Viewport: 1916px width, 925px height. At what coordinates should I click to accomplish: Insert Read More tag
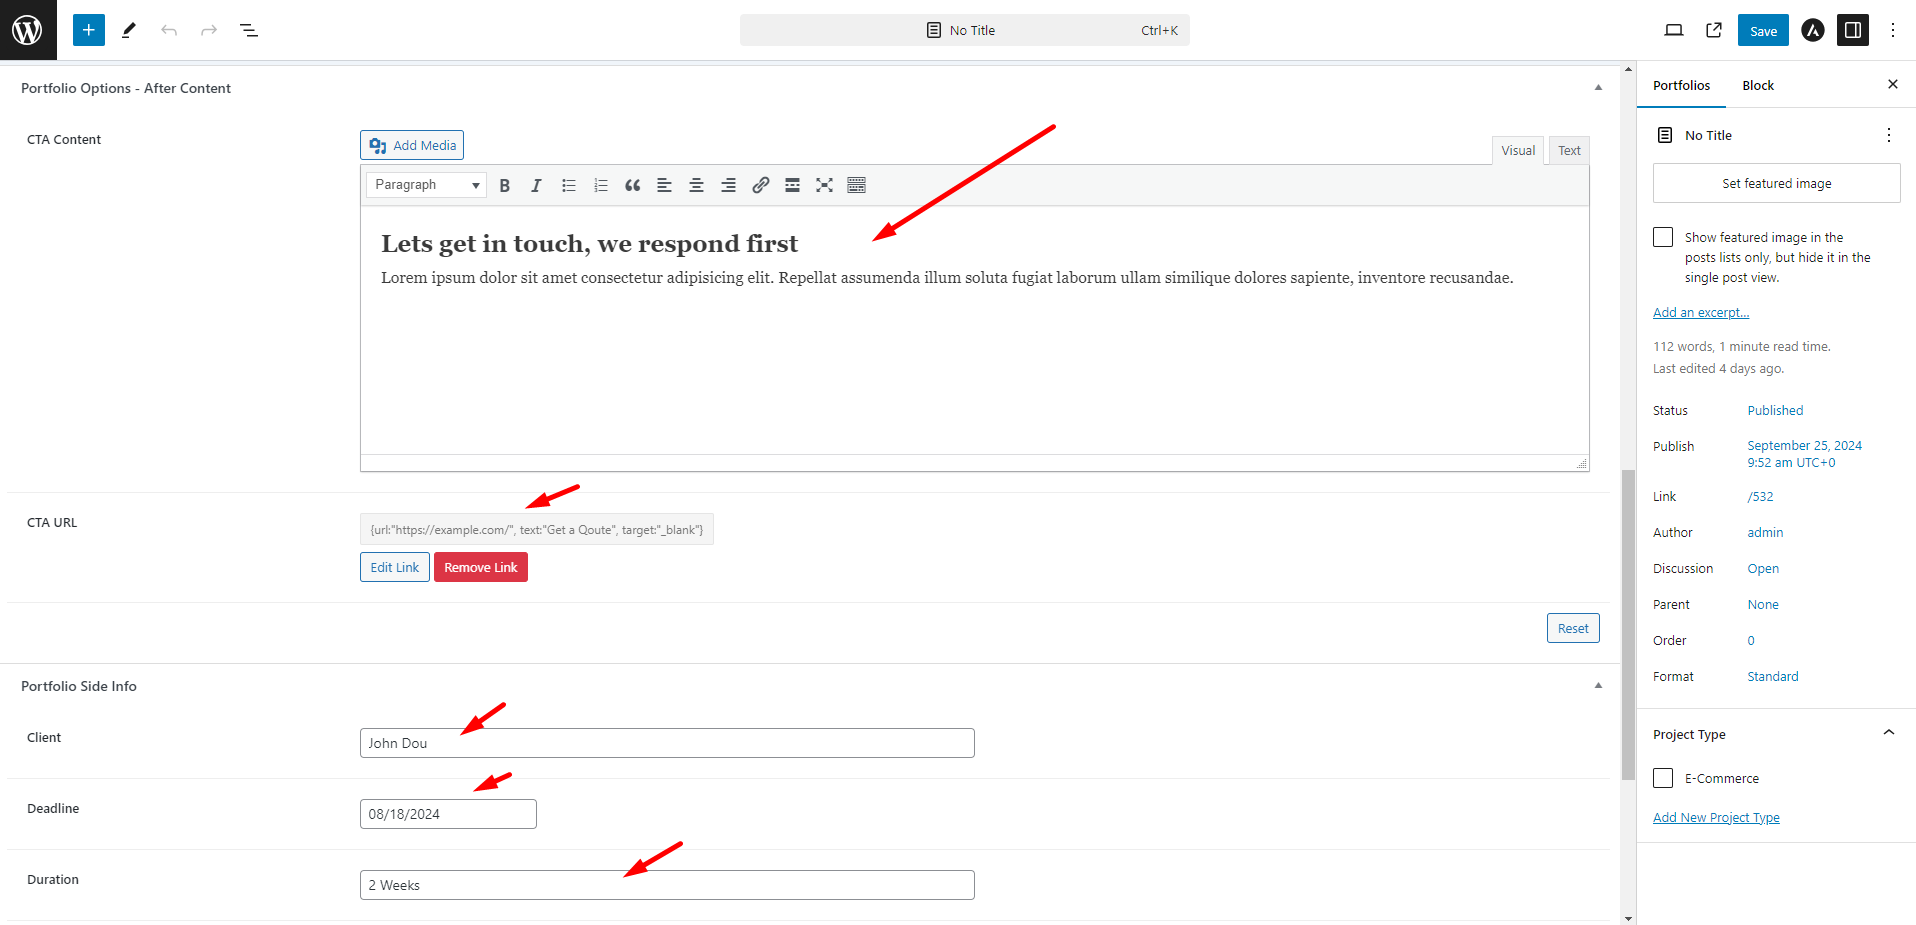[x=793, y=185]
